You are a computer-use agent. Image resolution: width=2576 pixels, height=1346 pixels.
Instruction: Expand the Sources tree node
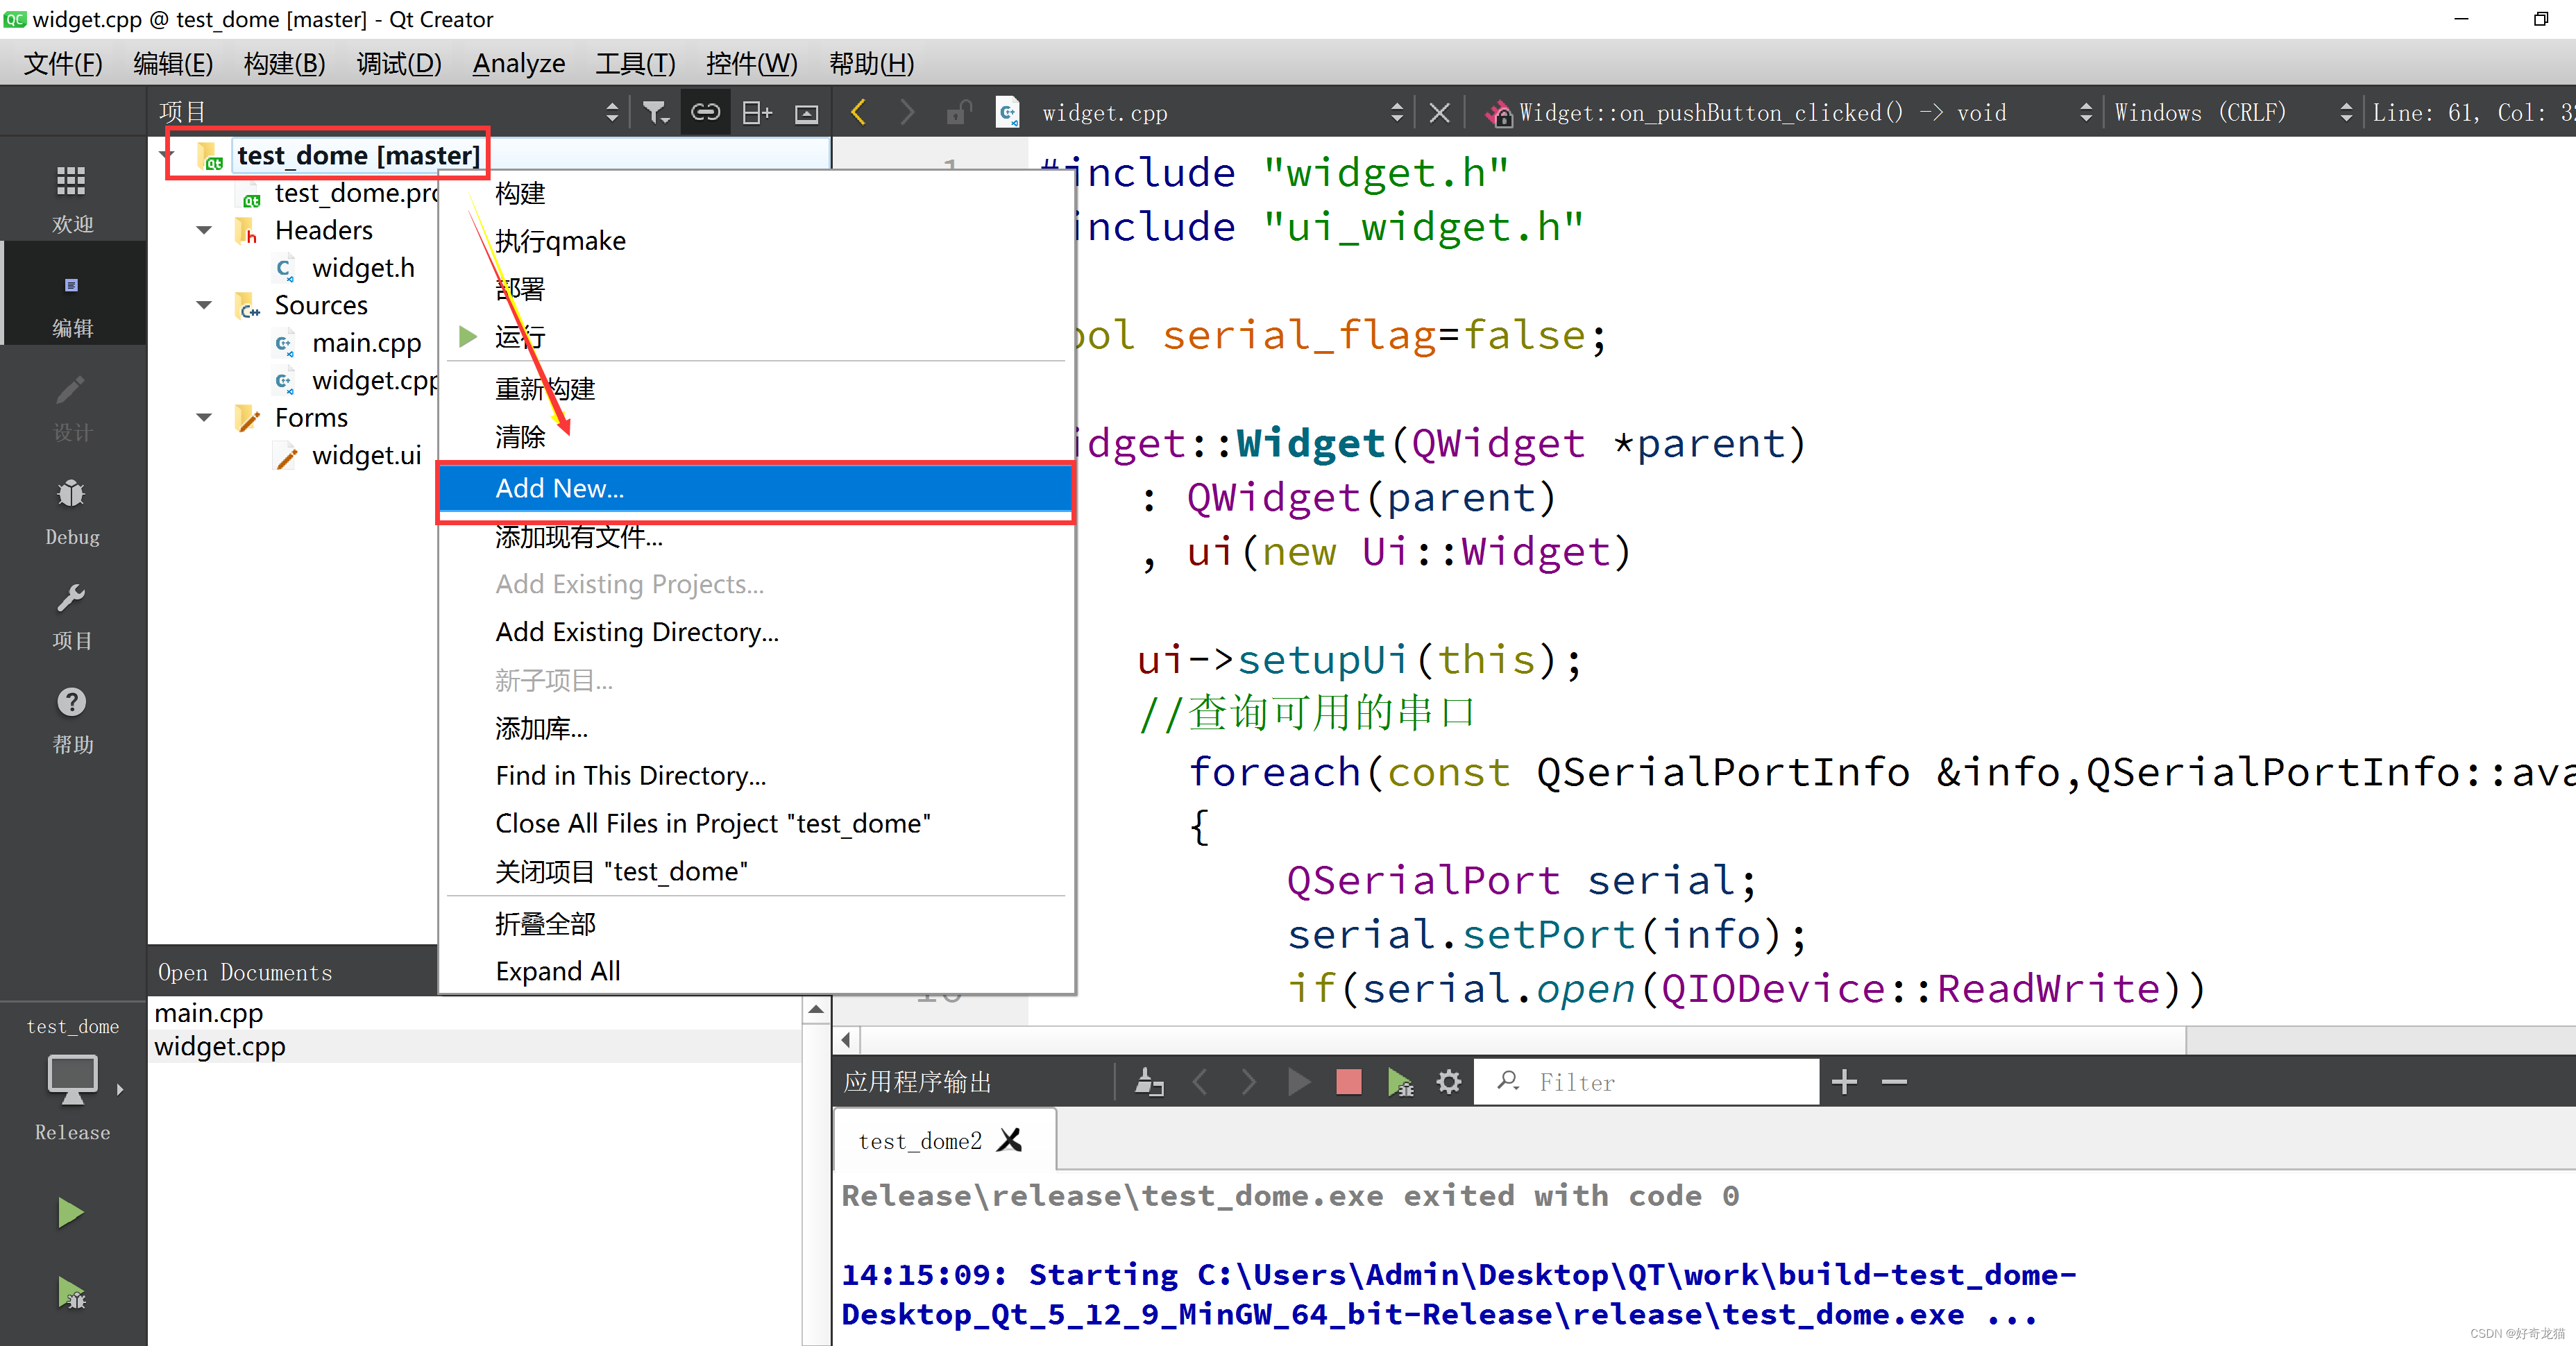click(x=203, y=305)
